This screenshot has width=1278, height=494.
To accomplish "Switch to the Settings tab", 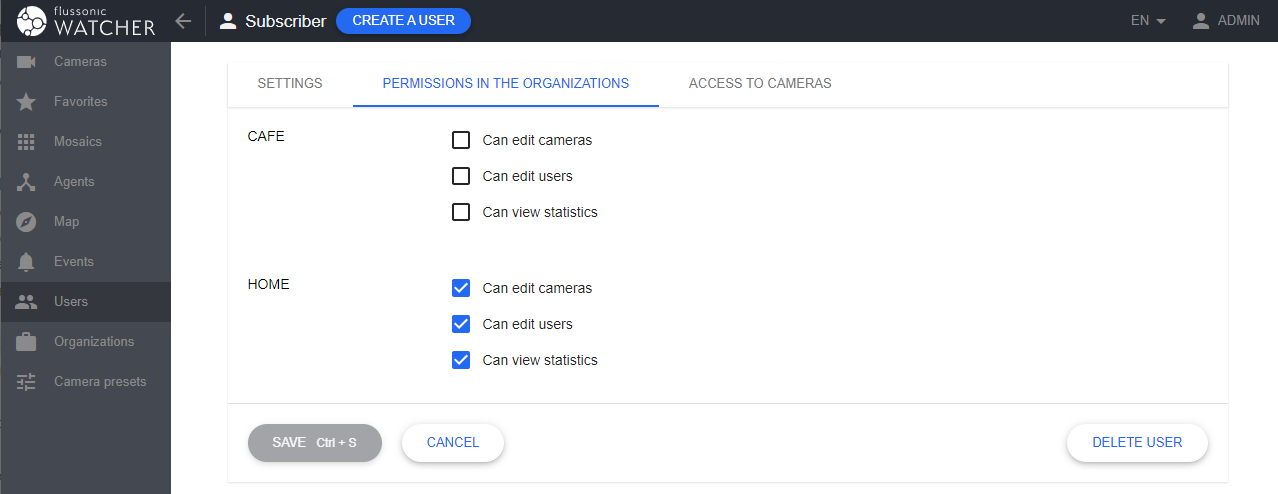I will pos(290,83).
